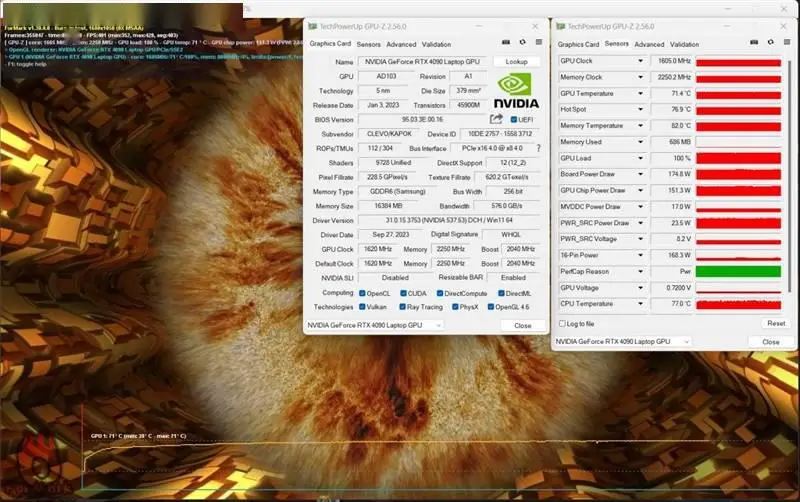
Task: Take a screenshot in the left GPU-Z window
Action: tap(506, 42)
